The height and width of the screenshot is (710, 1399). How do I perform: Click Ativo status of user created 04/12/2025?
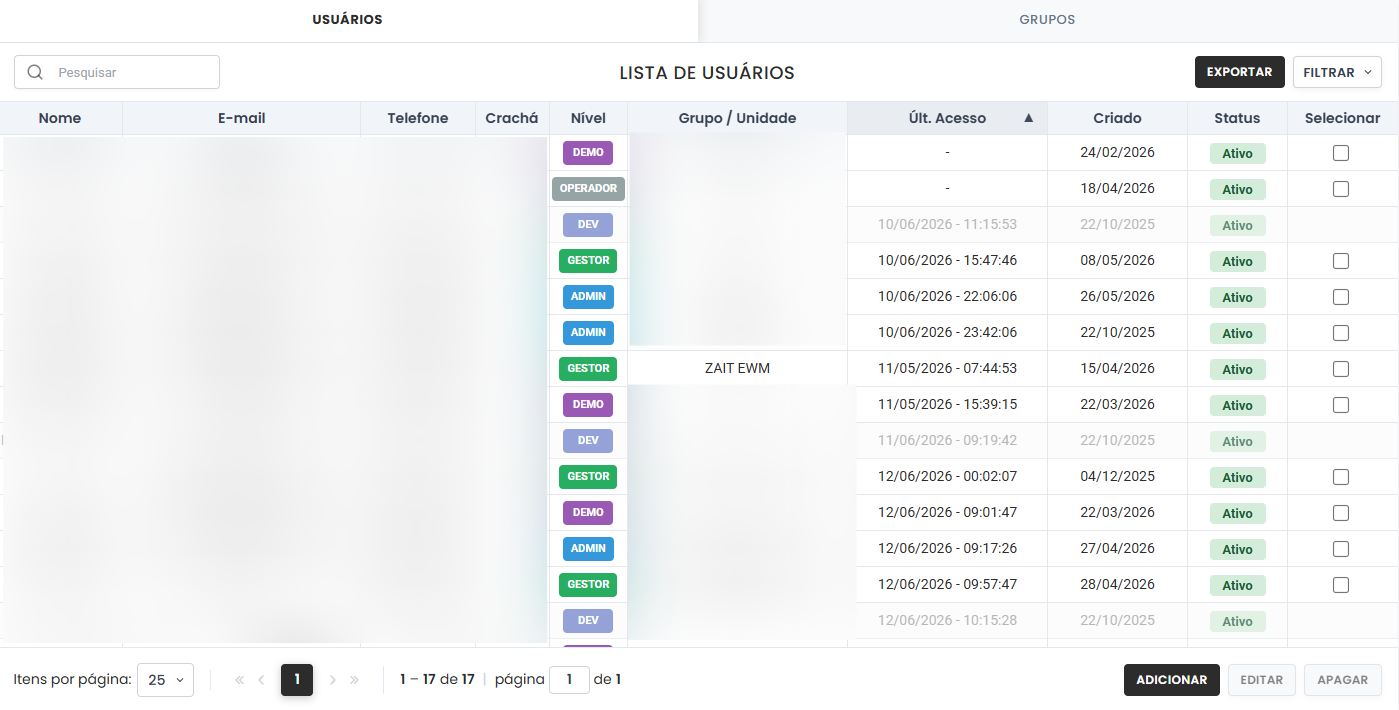tap(1237, 477)
